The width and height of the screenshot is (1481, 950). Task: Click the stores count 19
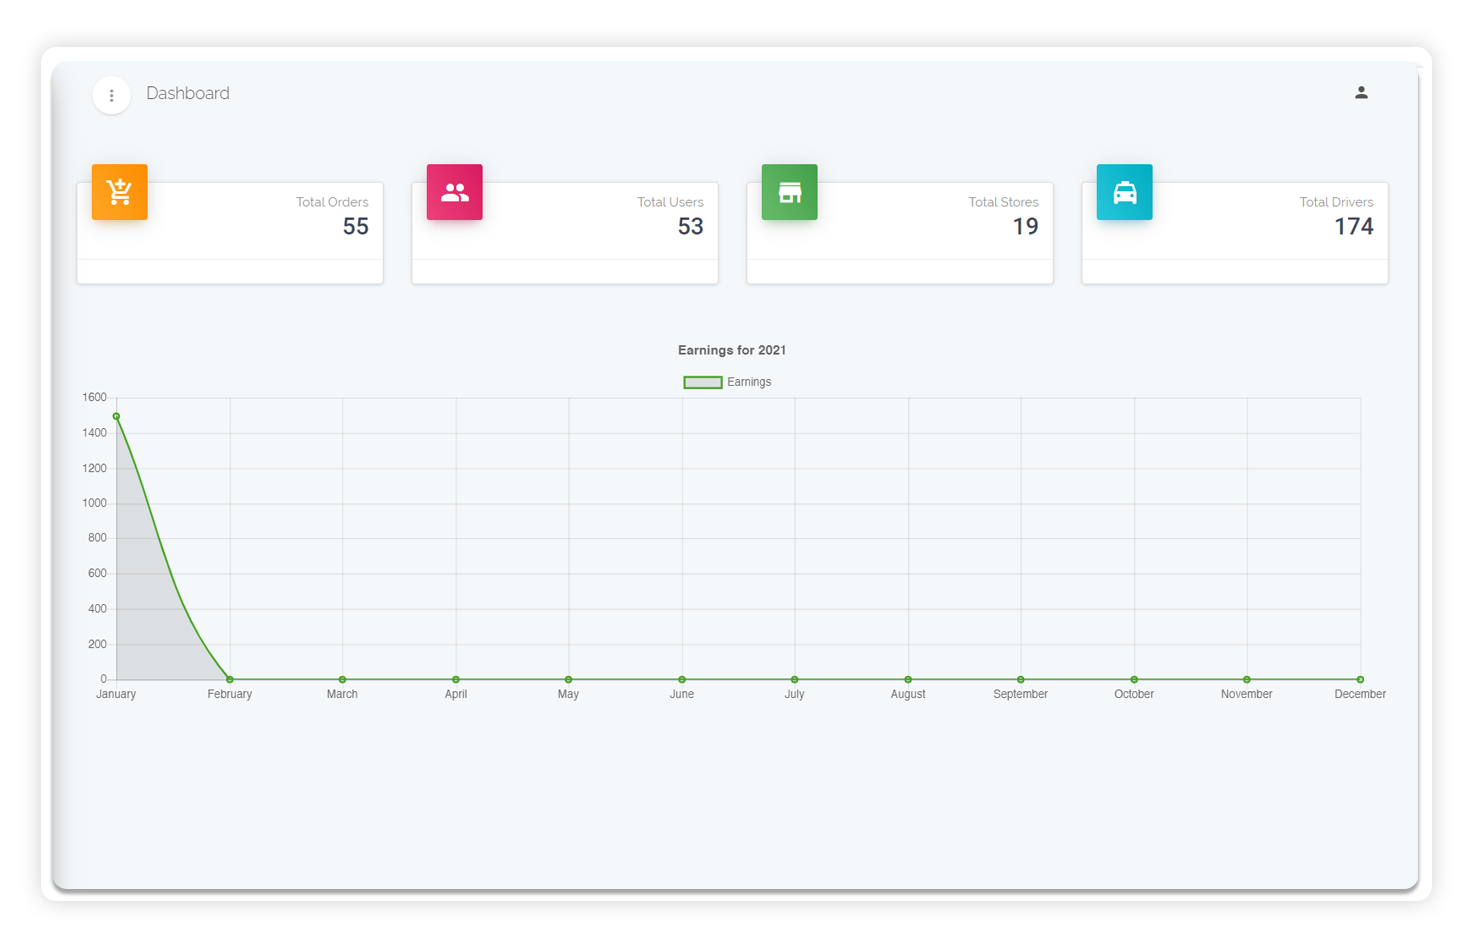coord(1026,227)
